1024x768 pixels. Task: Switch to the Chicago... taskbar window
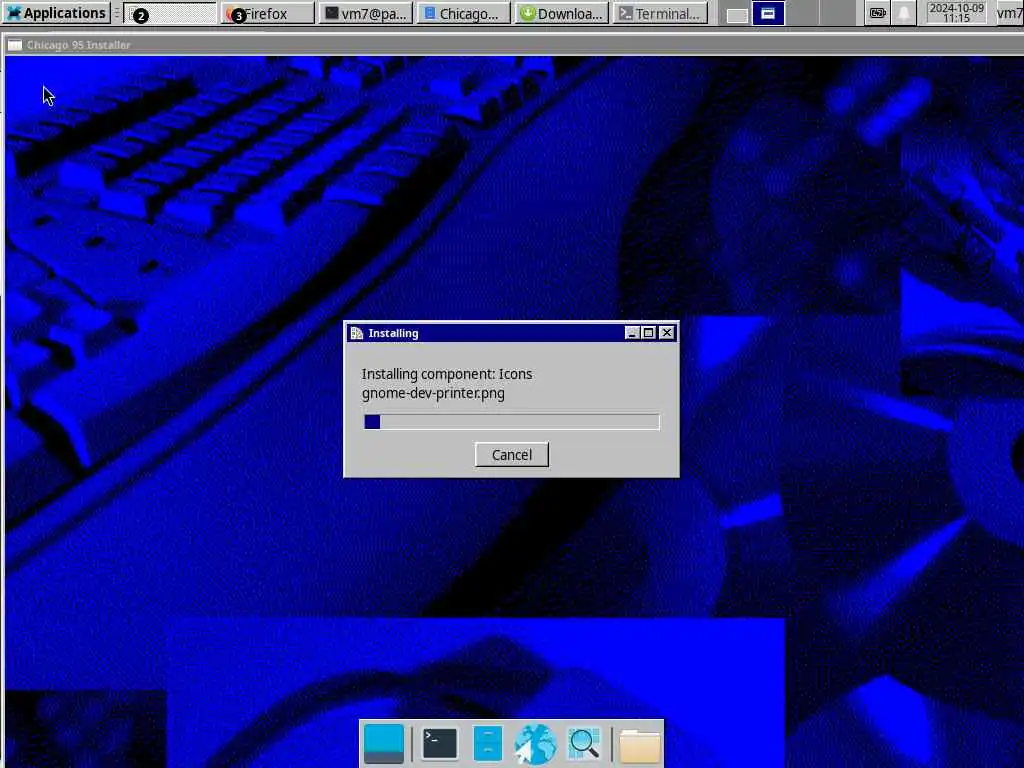point(464,13)
